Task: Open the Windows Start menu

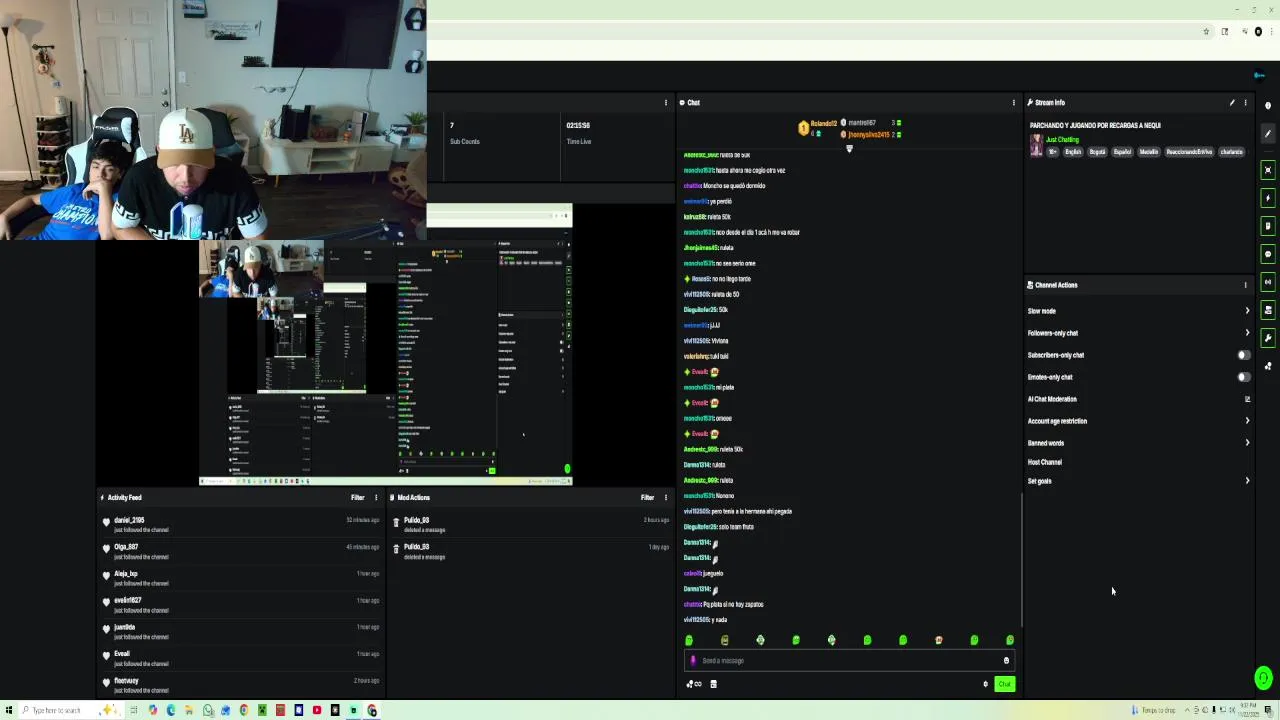Action: pos(9,710)
